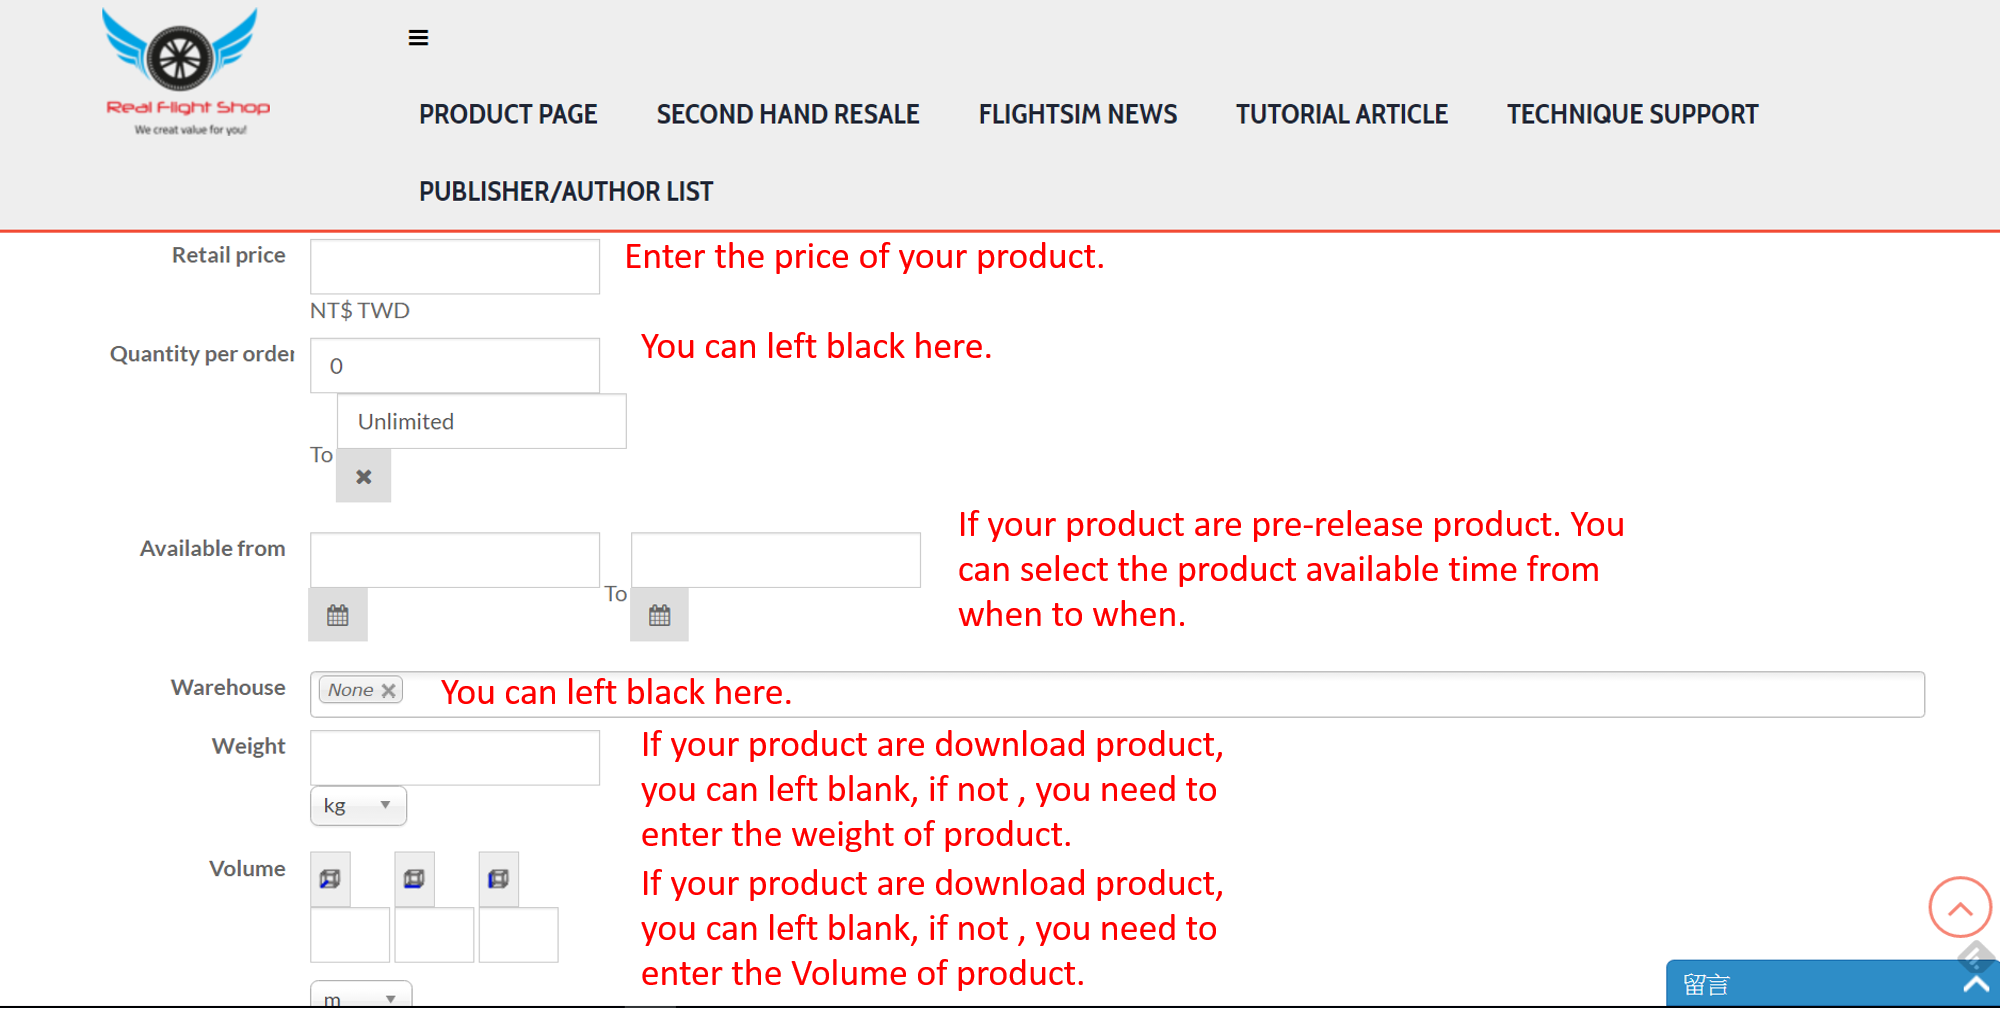This screenshot has height=1018, width=2000.
Task: Open the hamburger menu icon
Action: (x=418, y=38)
